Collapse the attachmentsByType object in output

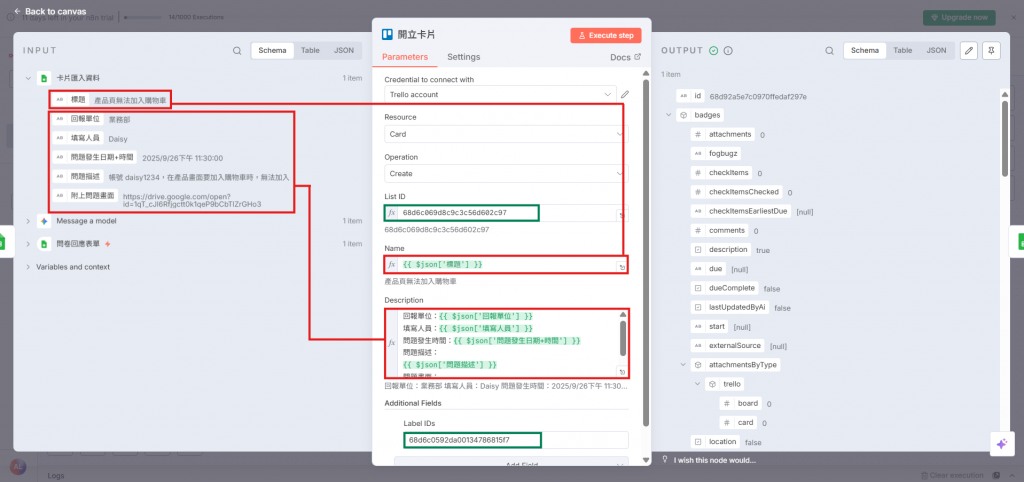pos(683,365)
